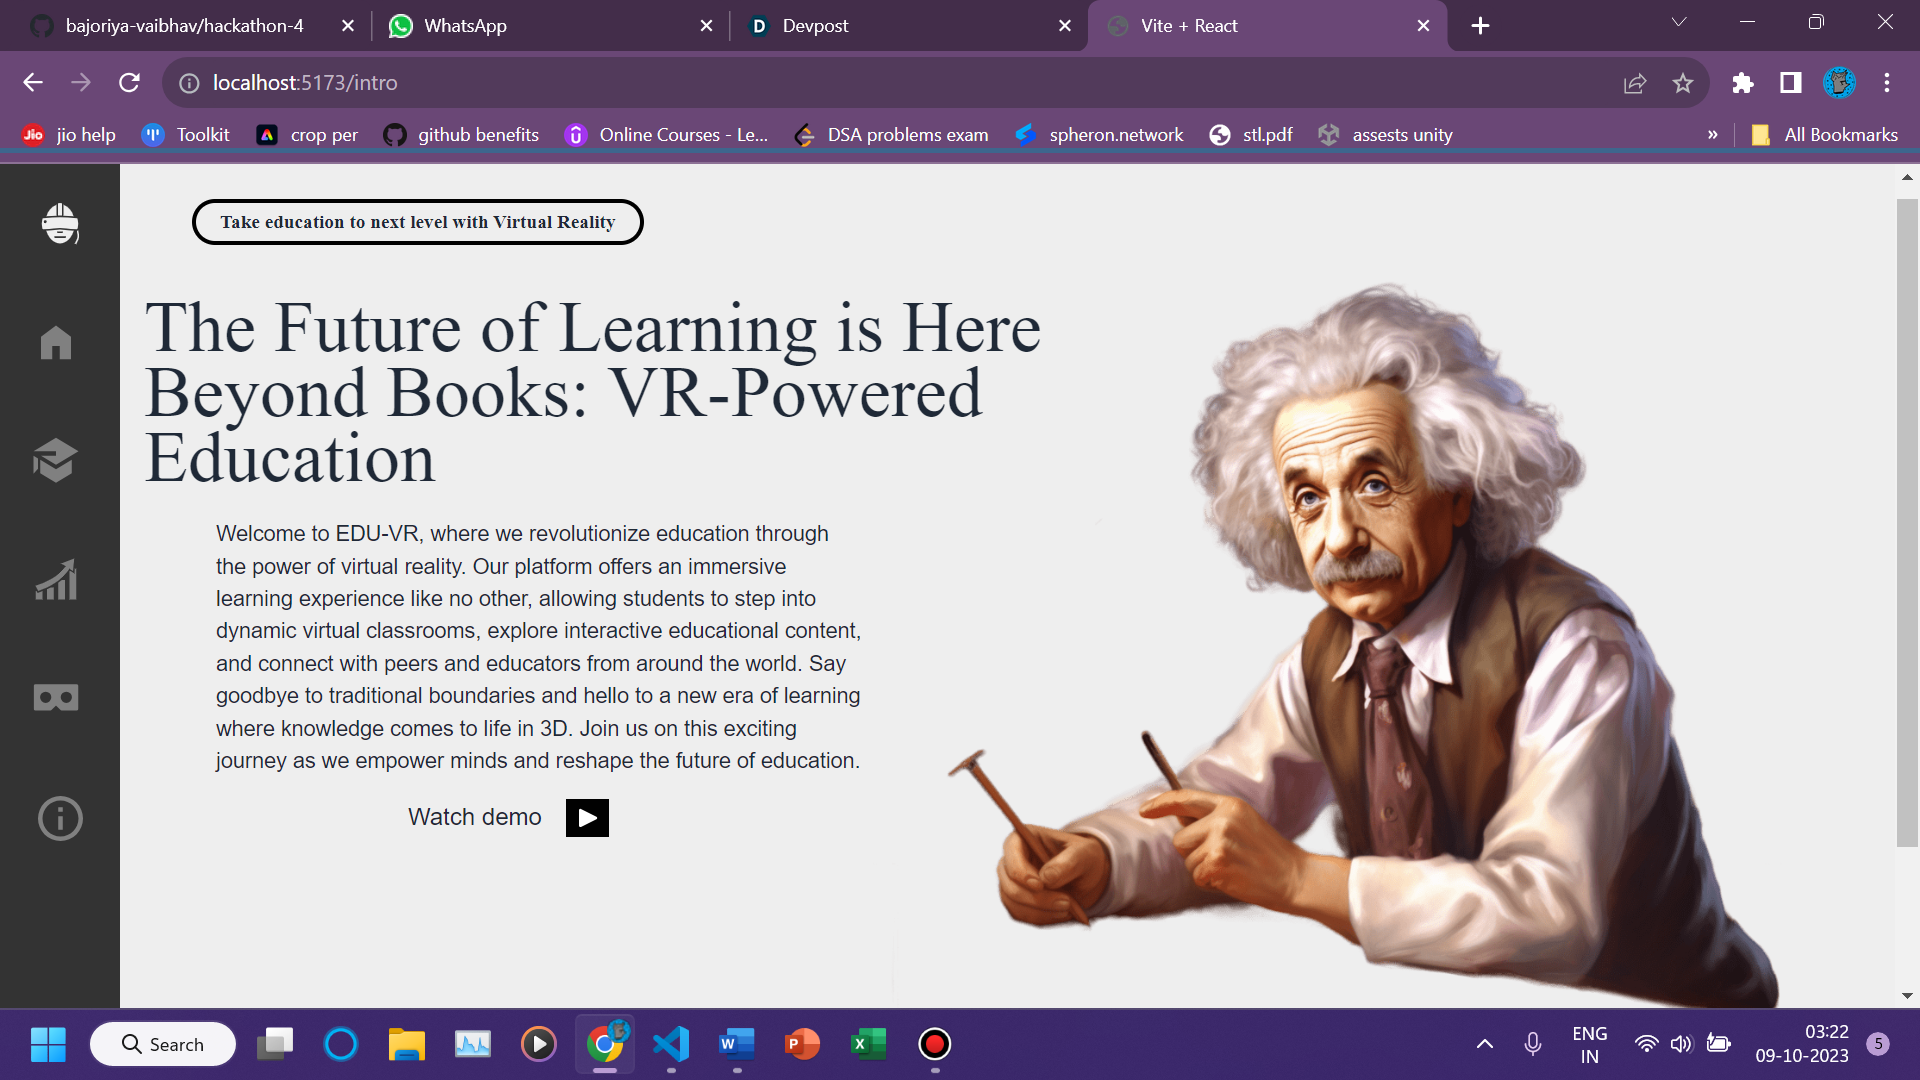This screenshot has height=1080, width=1920.
Task: Open the 'github benefits' bookmark
Action: tap(461, 135)
